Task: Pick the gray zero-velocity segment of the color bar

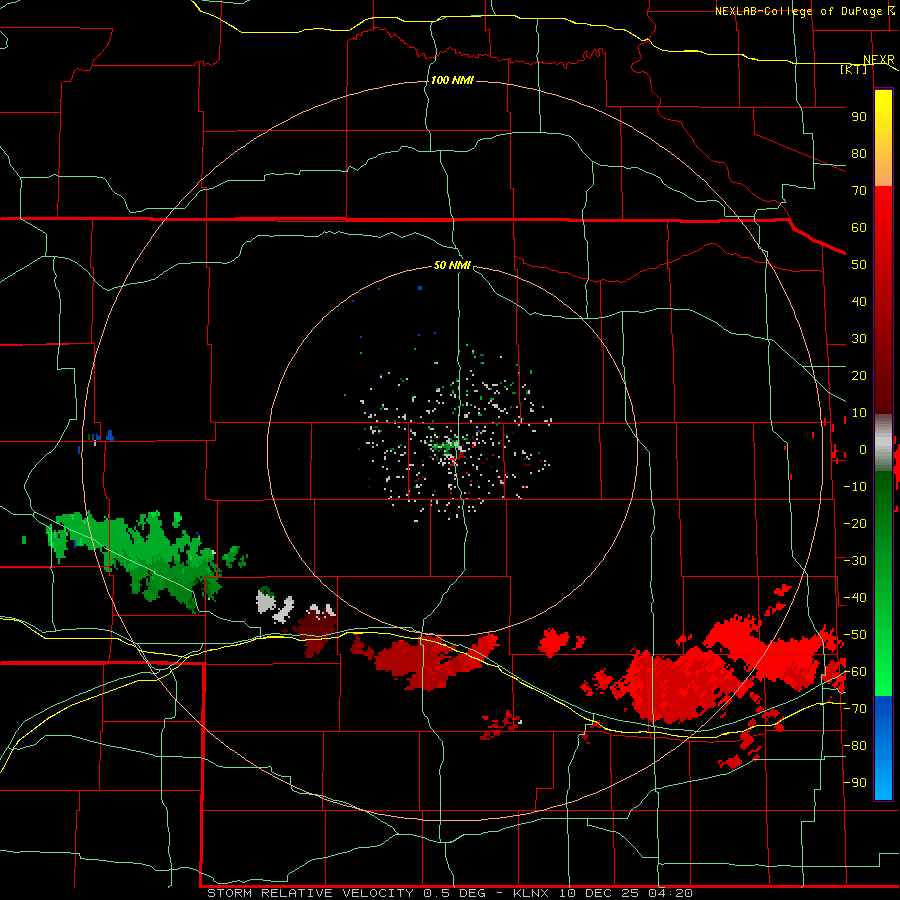Action: tap(883, 443)
